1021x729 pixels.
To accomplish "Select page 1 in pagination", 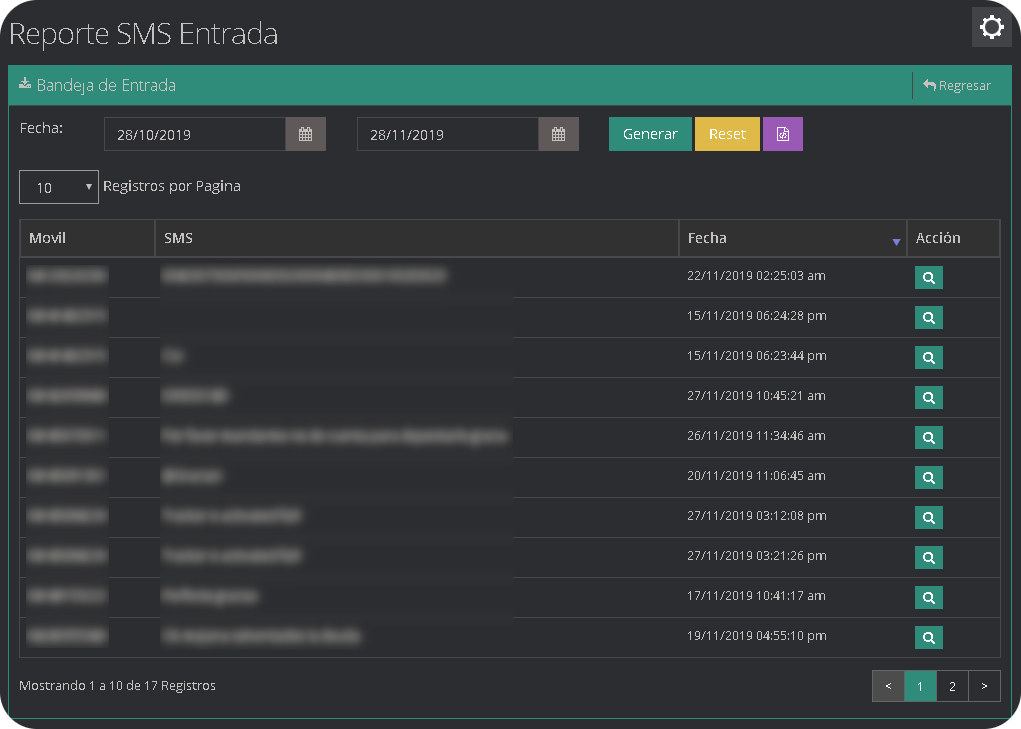I will click(920, 686).
